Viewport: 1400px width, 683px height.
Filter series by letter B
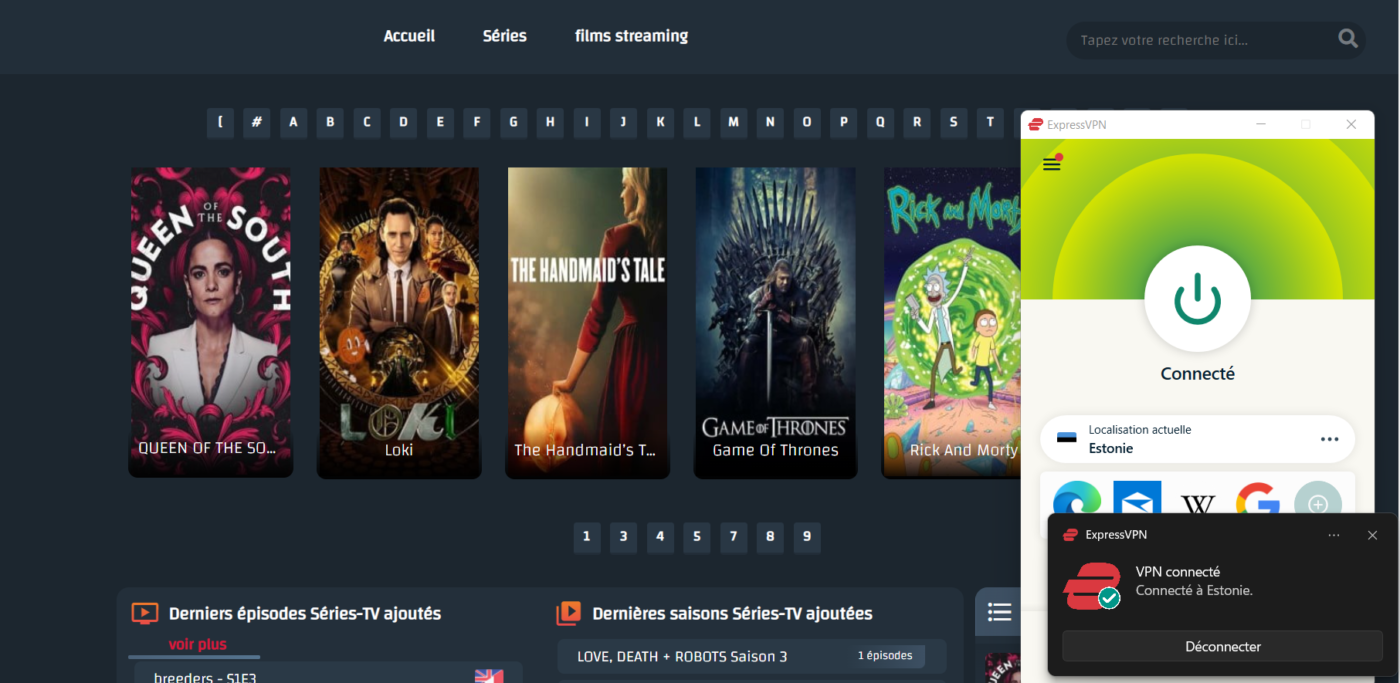tap(330, 122)
